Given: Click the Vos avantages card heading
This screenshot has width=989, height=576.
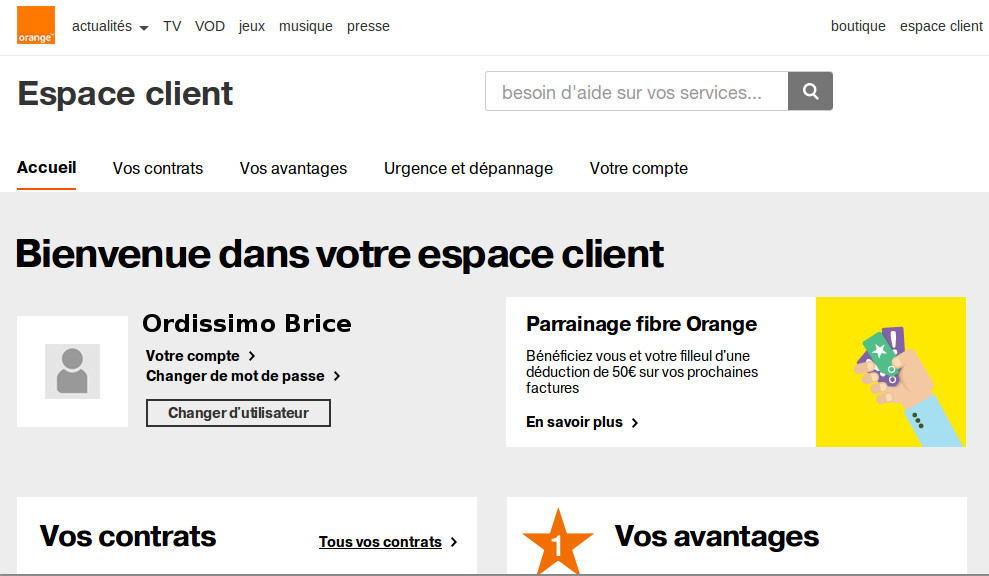Looking at the screenshot, I should (x=717, y=537).
